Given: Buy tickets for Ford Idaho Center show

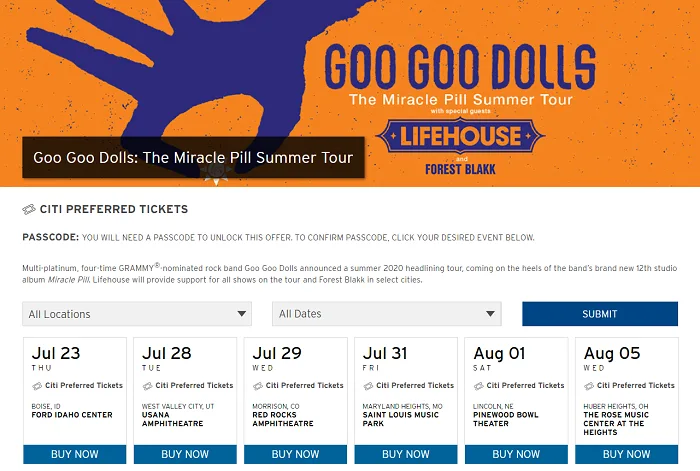Looking at the screenshot, I should click(75, 454).
